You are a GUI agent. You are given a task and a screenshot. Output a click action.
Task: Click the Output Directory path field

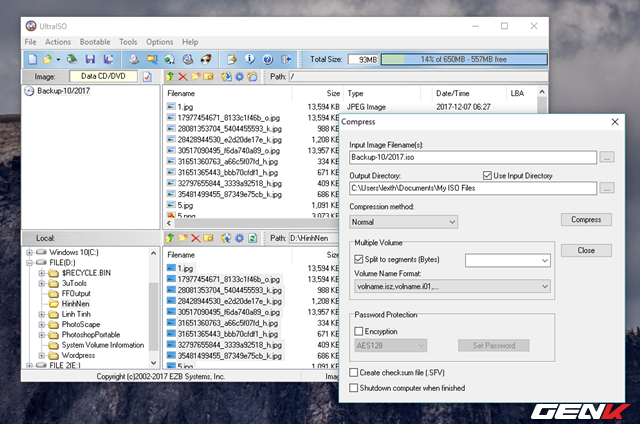coord(473,188)
